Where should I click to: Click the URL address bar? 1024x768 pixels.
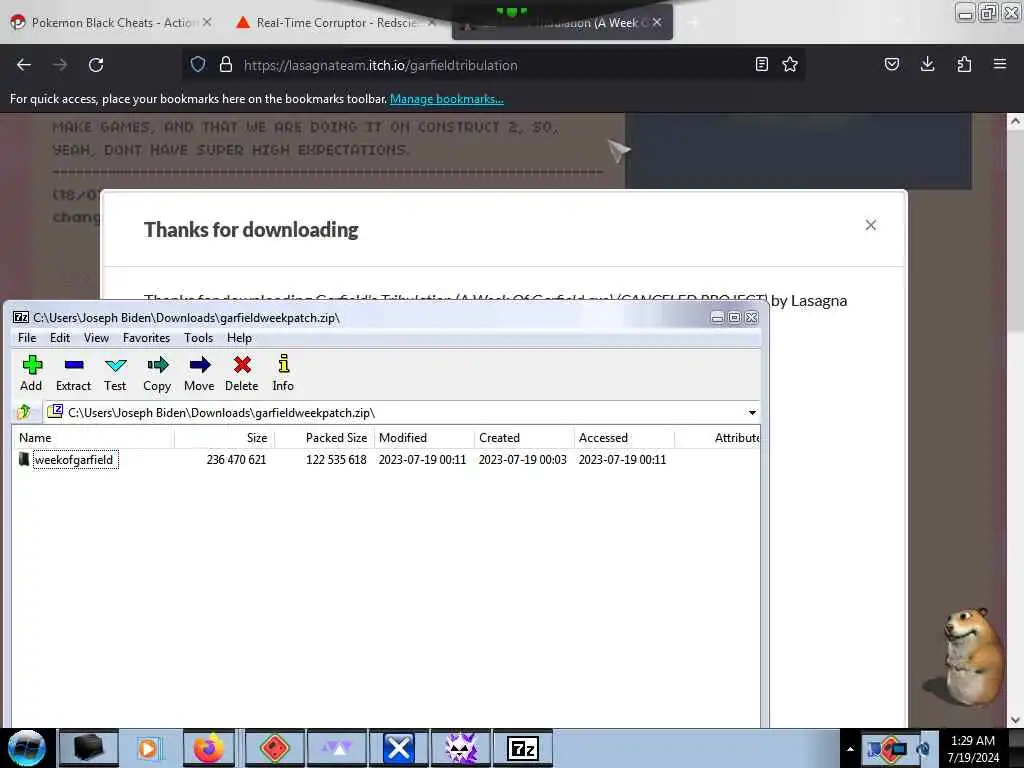point(493,65)
